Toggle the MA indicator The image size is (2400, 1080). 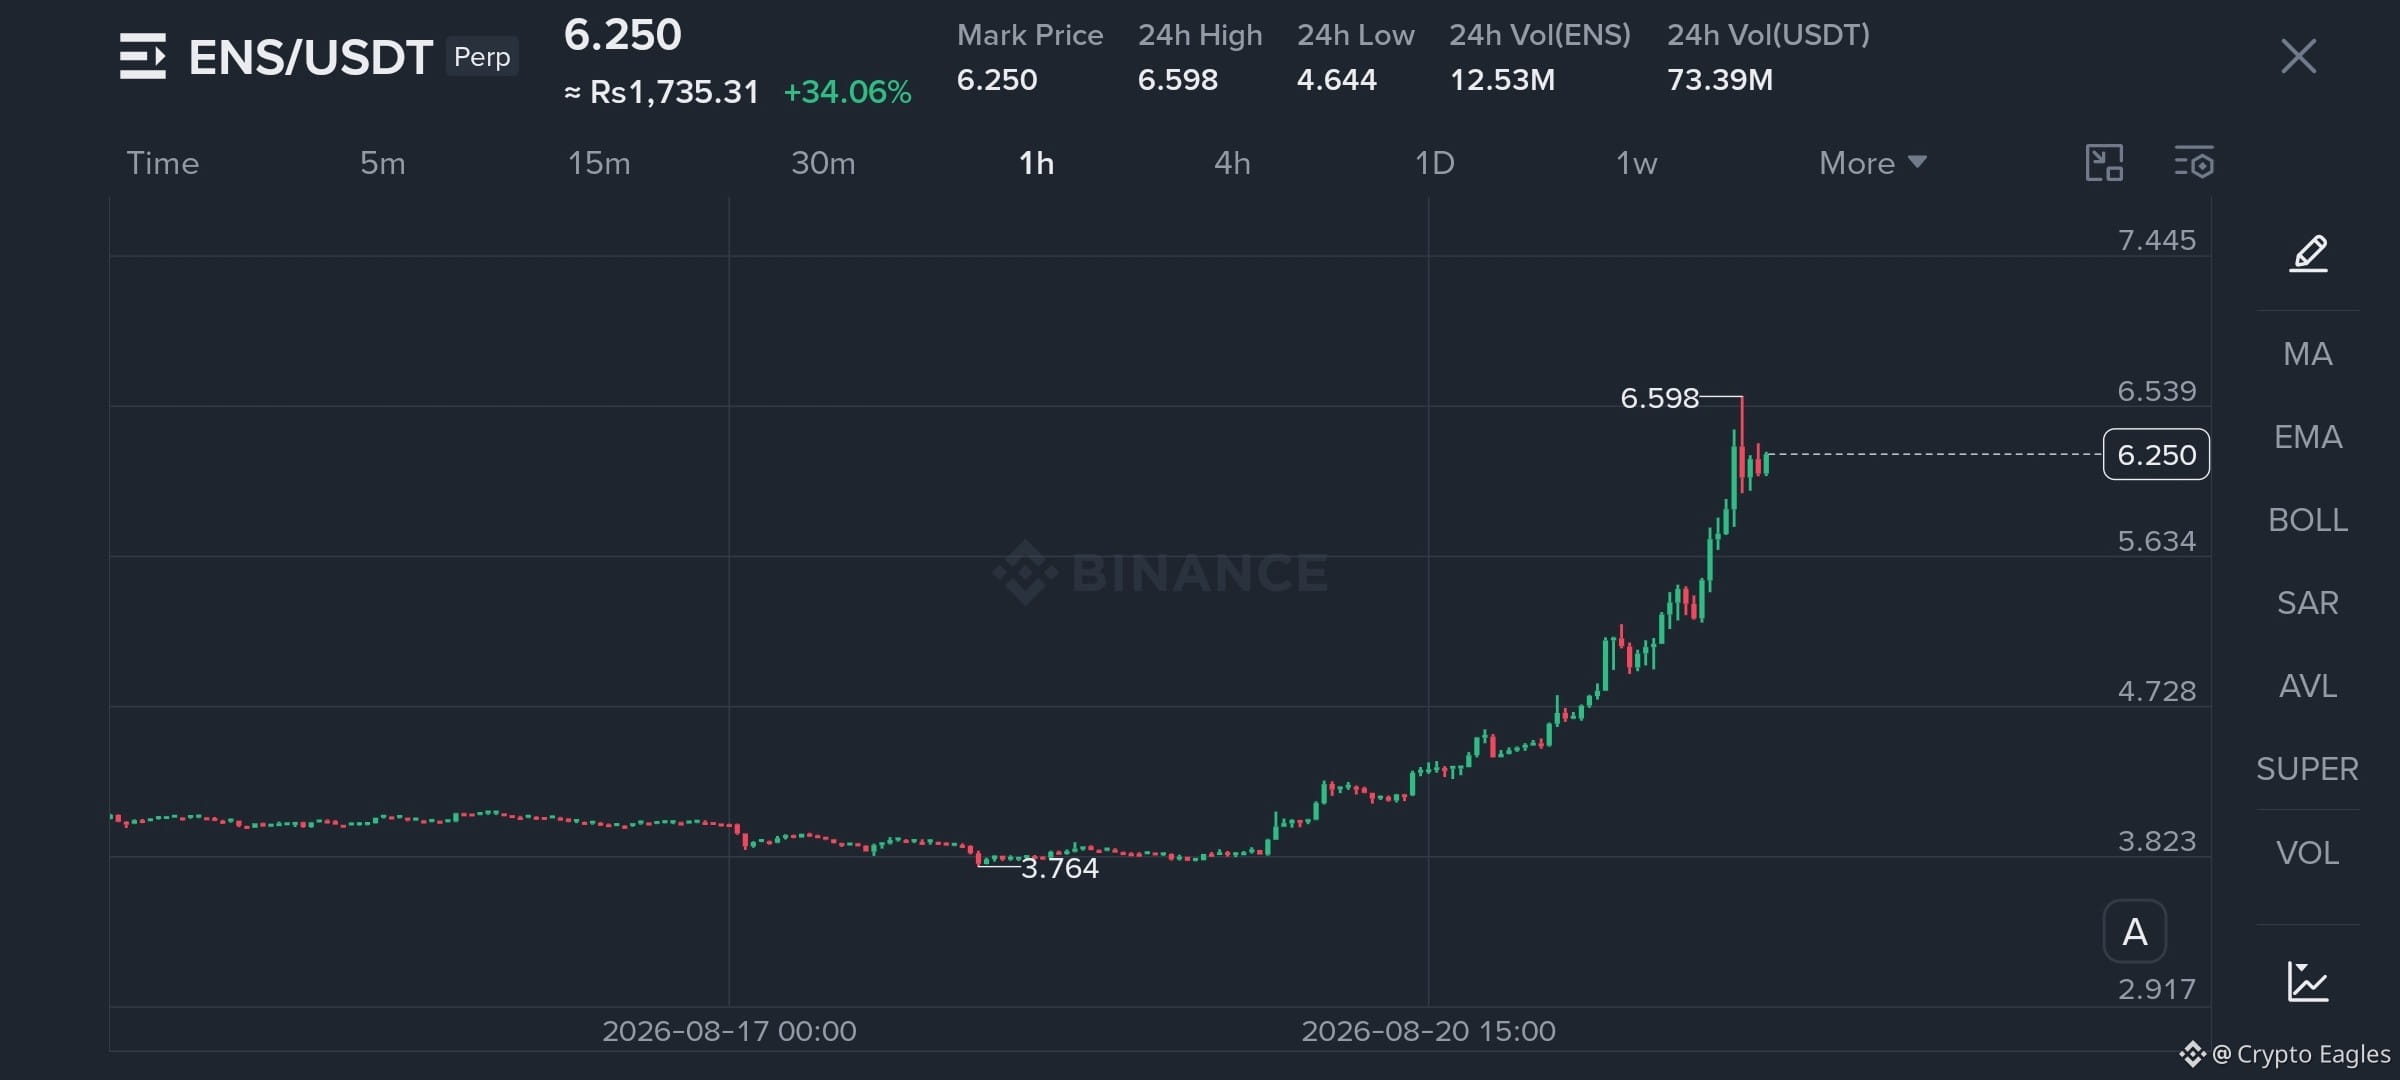(2308, 353)
